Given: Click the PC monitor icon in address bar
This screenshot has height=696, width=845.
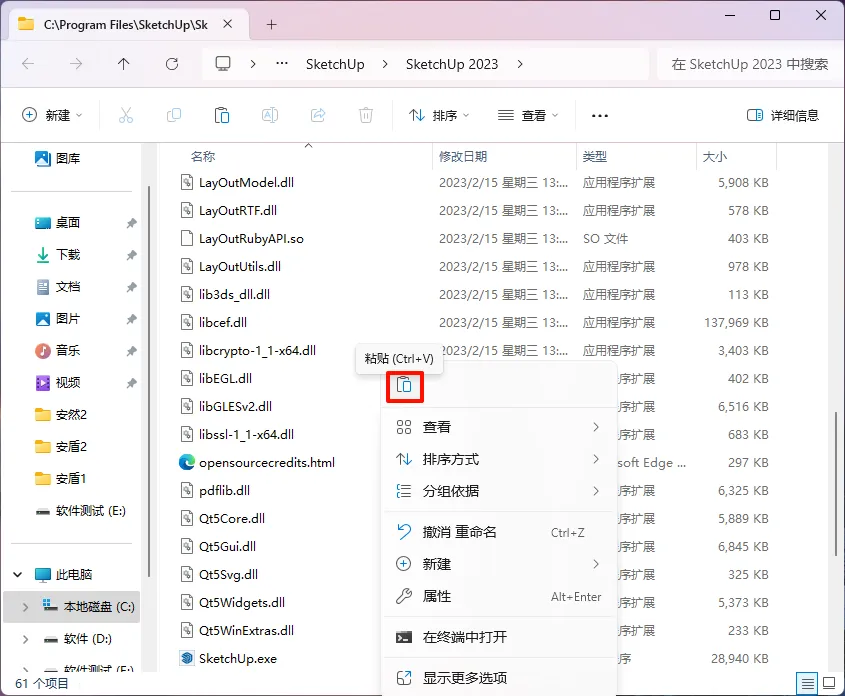Looking at the screenshot, I should 223,64.
